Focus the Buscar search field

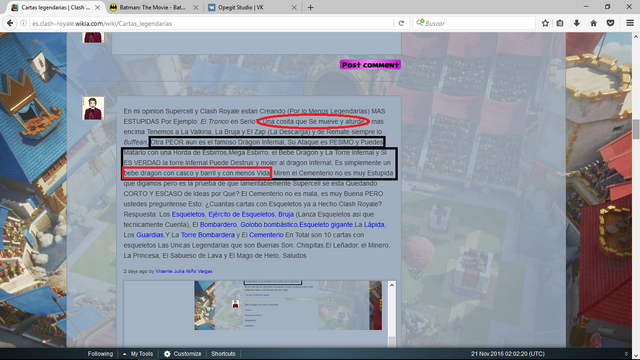[x=473, y=23]
